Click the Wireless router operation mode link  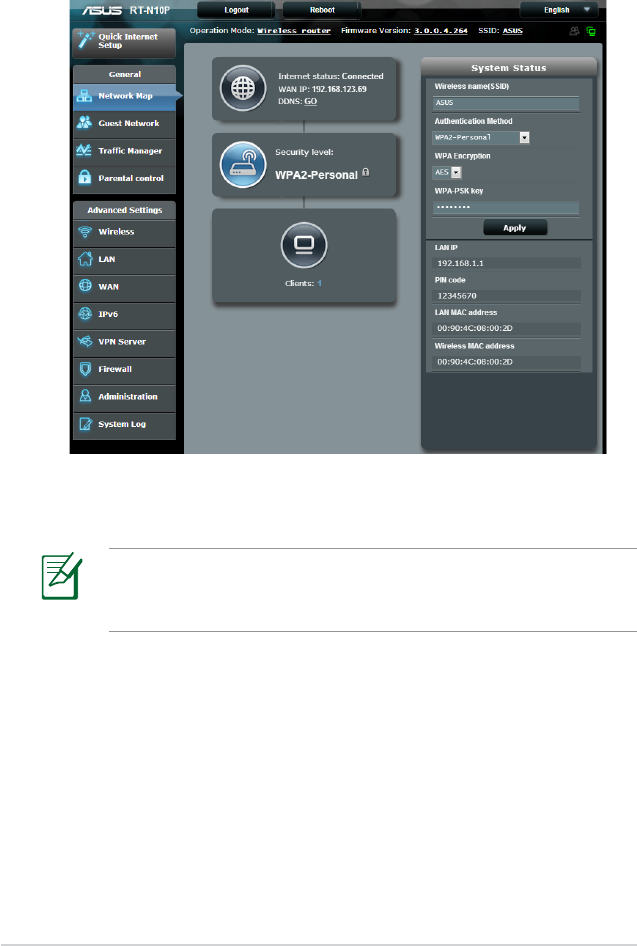(294, 31)
